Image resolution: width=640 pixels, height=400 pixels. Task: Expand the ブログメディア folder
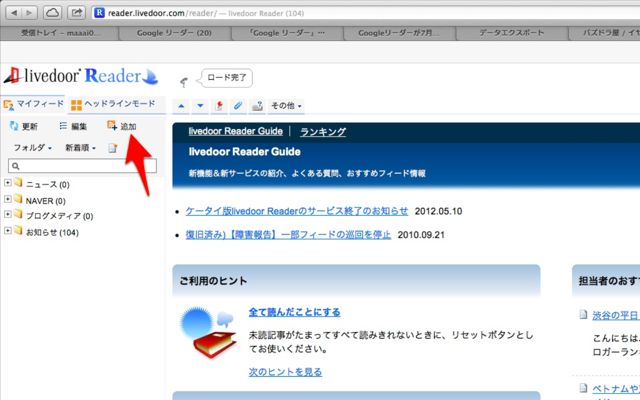click(x=7, y=214)
